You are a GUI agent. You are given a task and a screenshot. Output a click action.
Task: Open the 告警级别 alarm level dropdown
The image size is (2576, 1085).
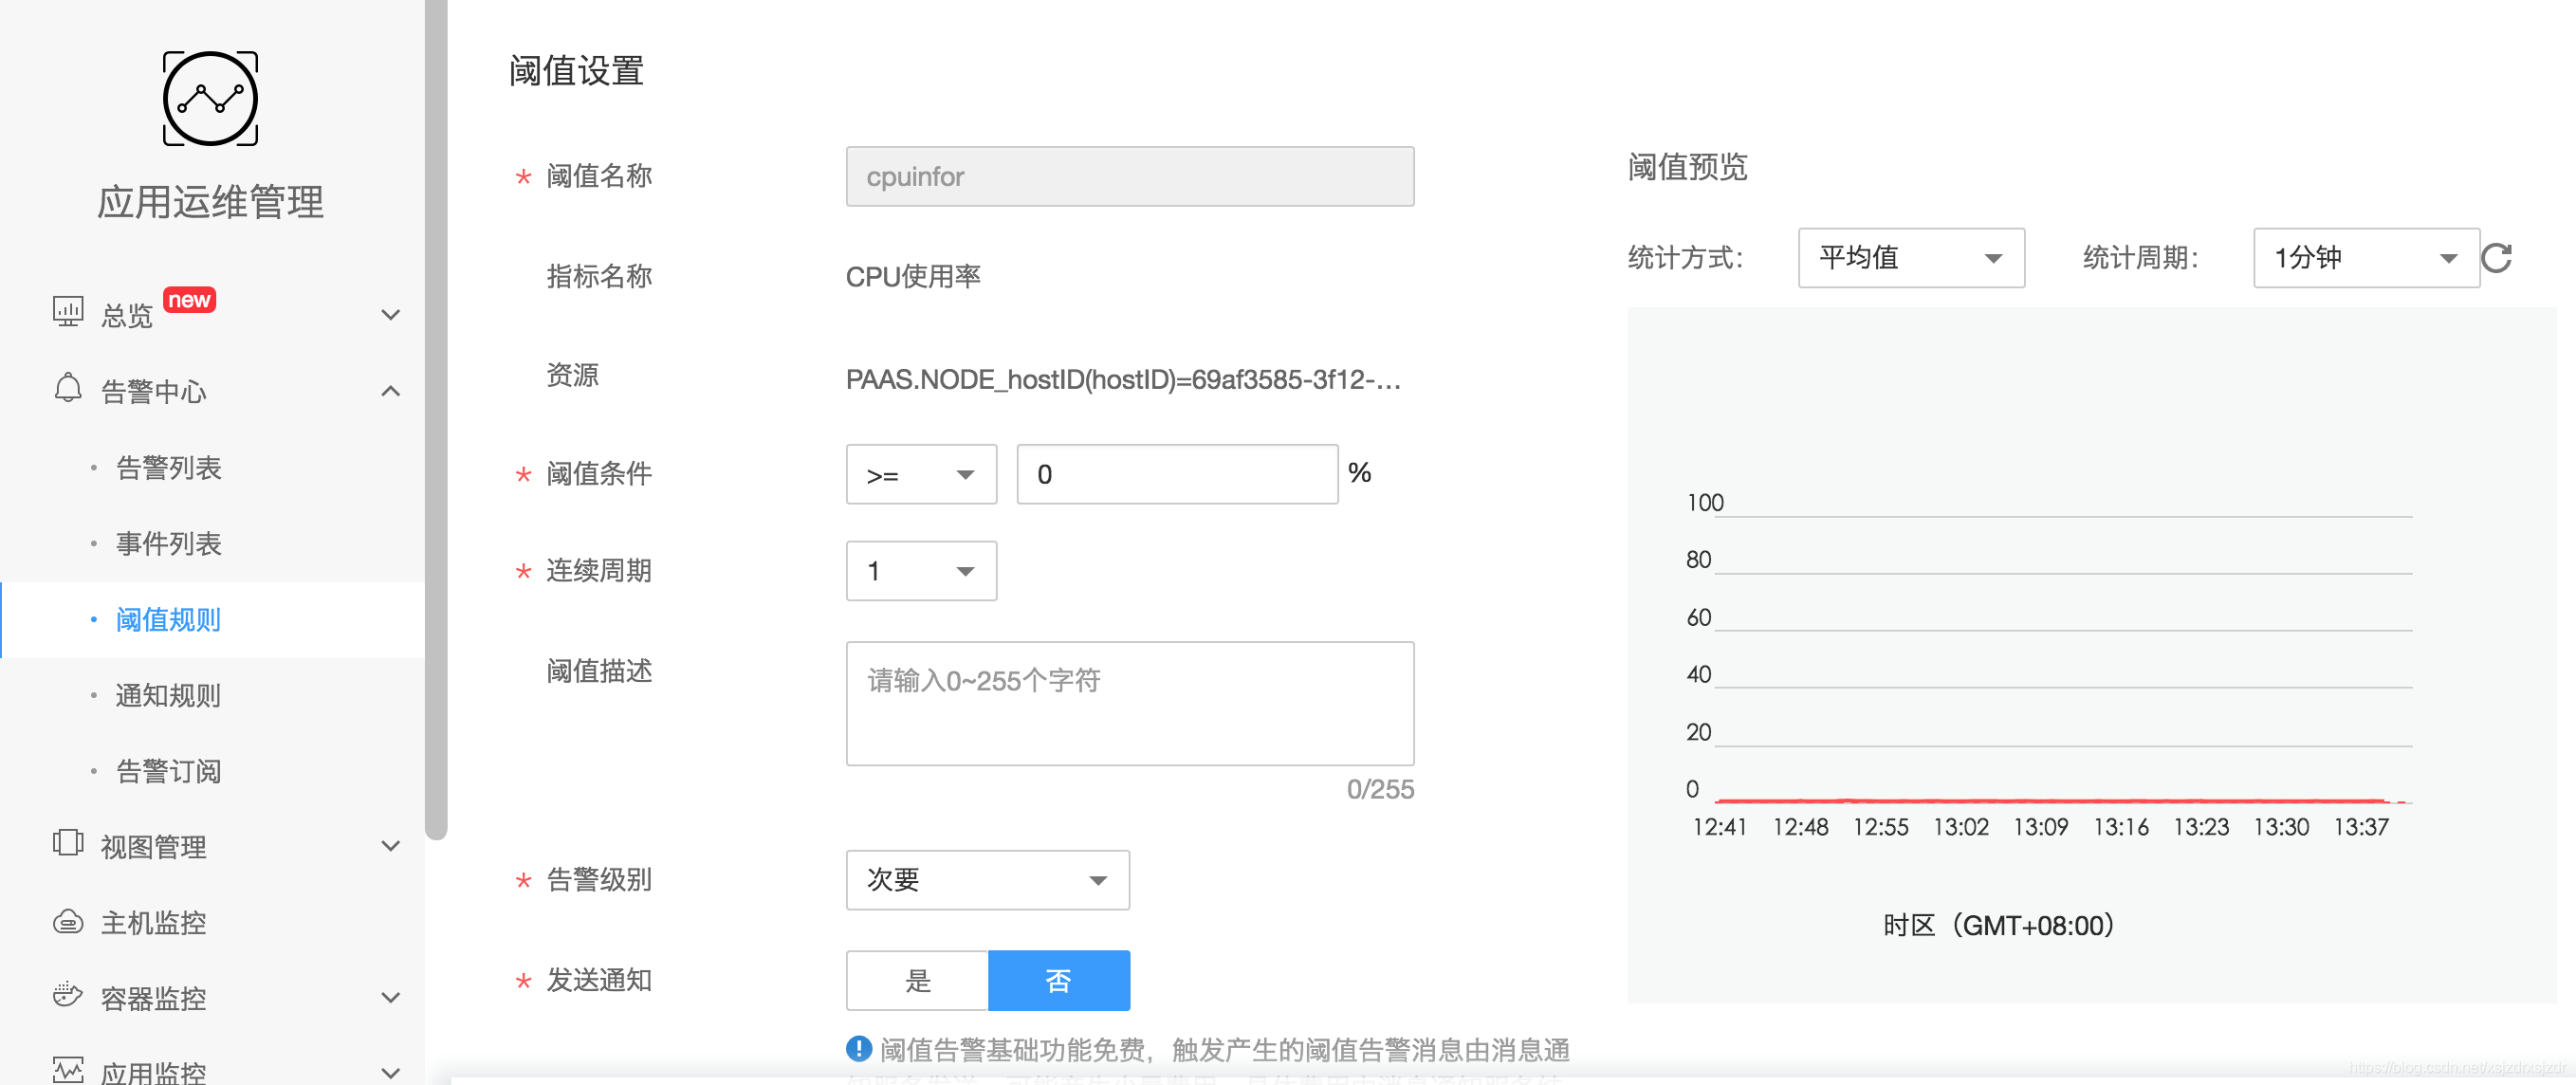[987, 880]
